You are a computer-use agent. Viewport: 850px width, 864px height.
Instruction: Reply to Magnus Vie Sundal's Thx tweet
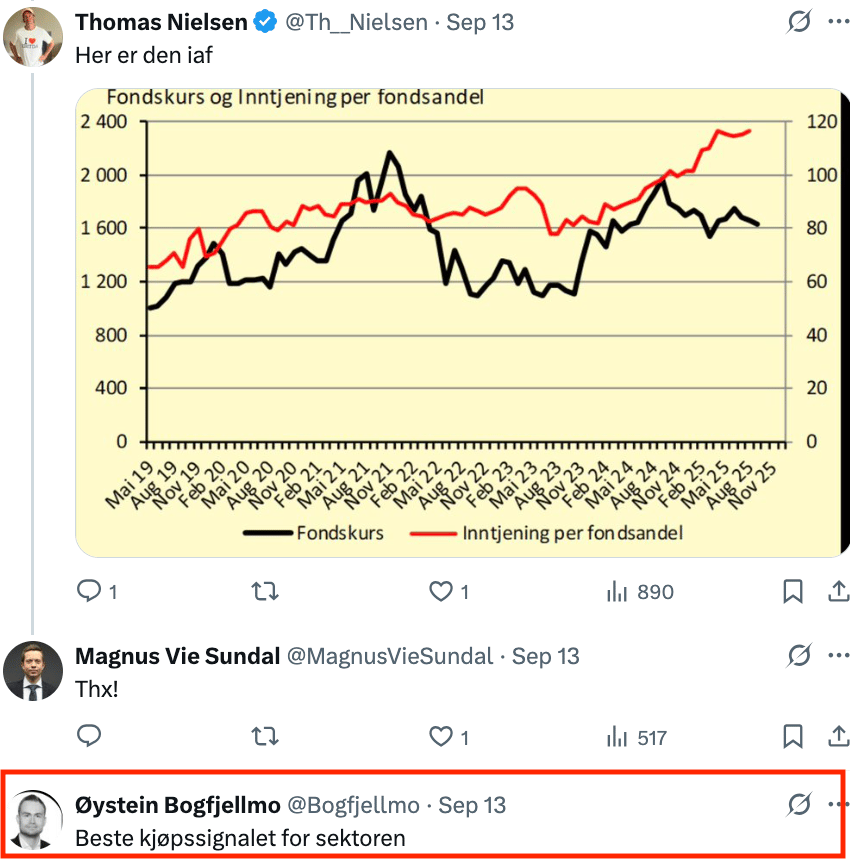pos(90,737)
